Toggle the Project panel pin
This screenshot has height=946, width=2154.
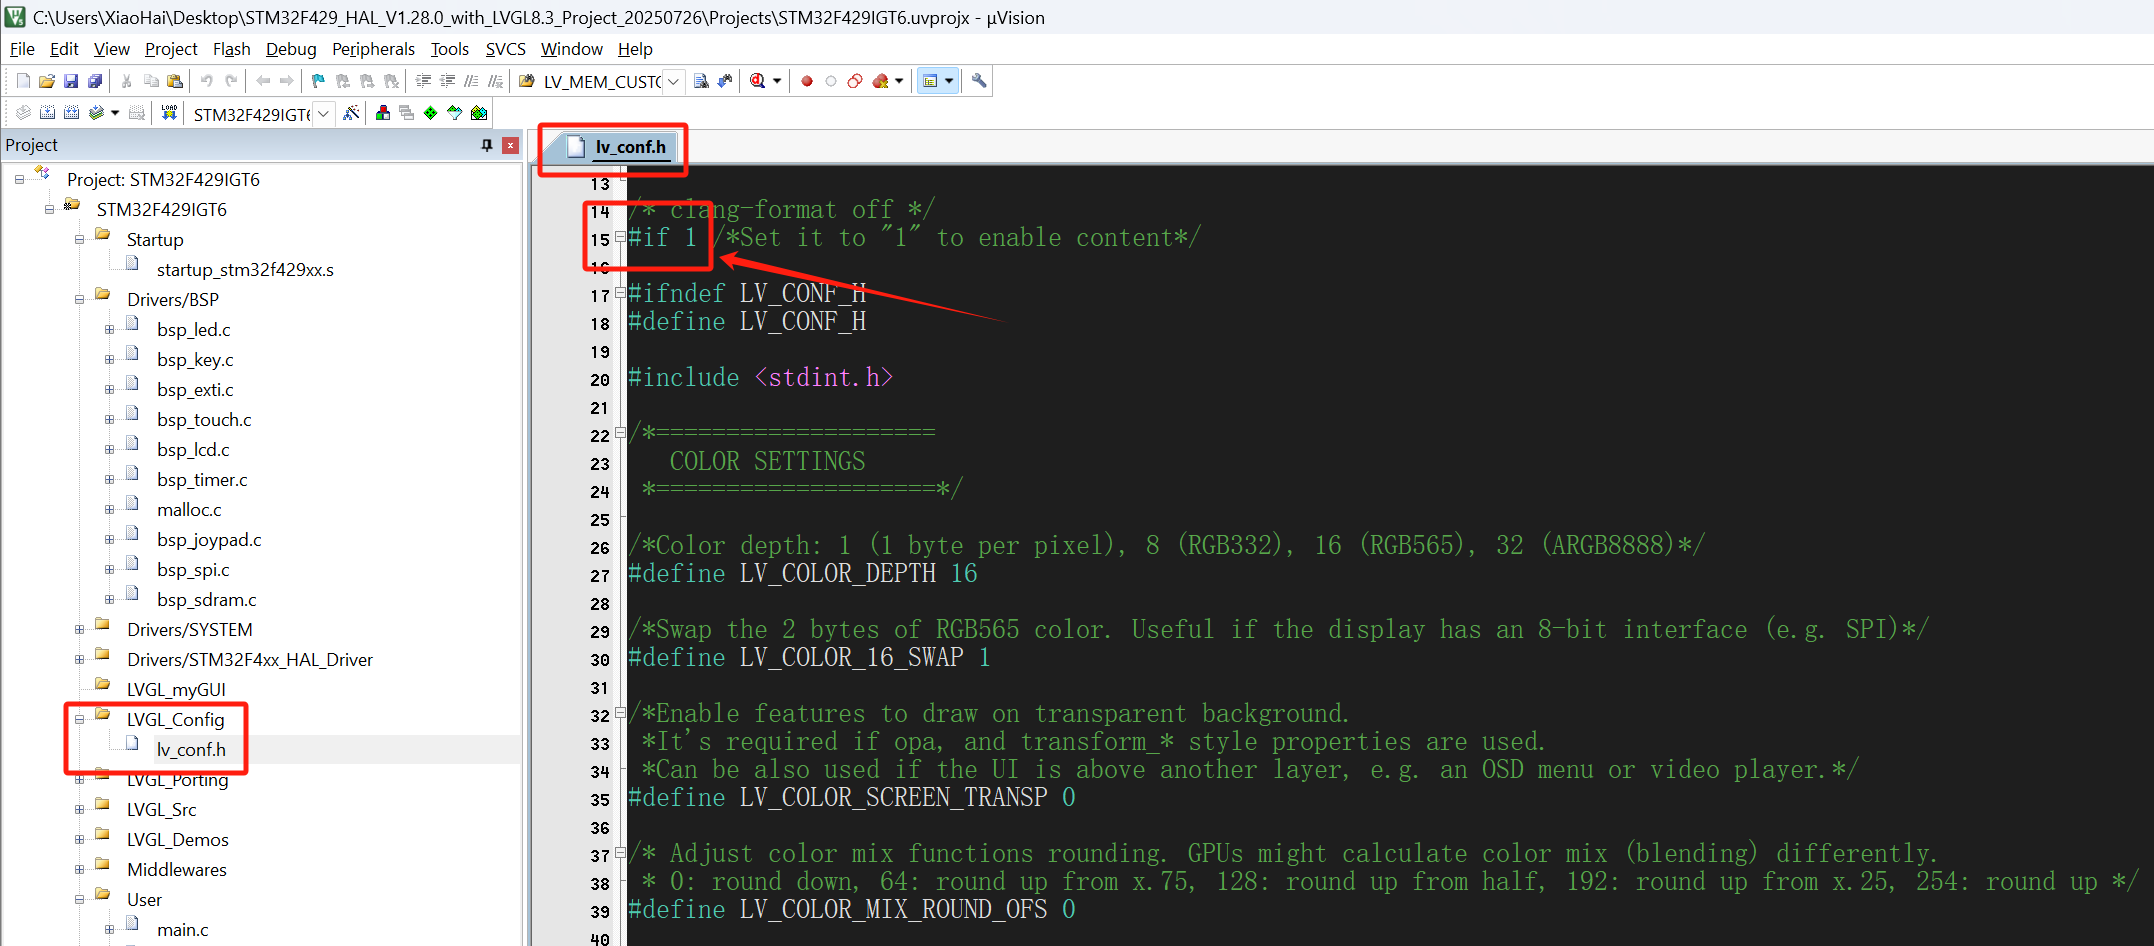pyautogui.click(x=487, y=145)
